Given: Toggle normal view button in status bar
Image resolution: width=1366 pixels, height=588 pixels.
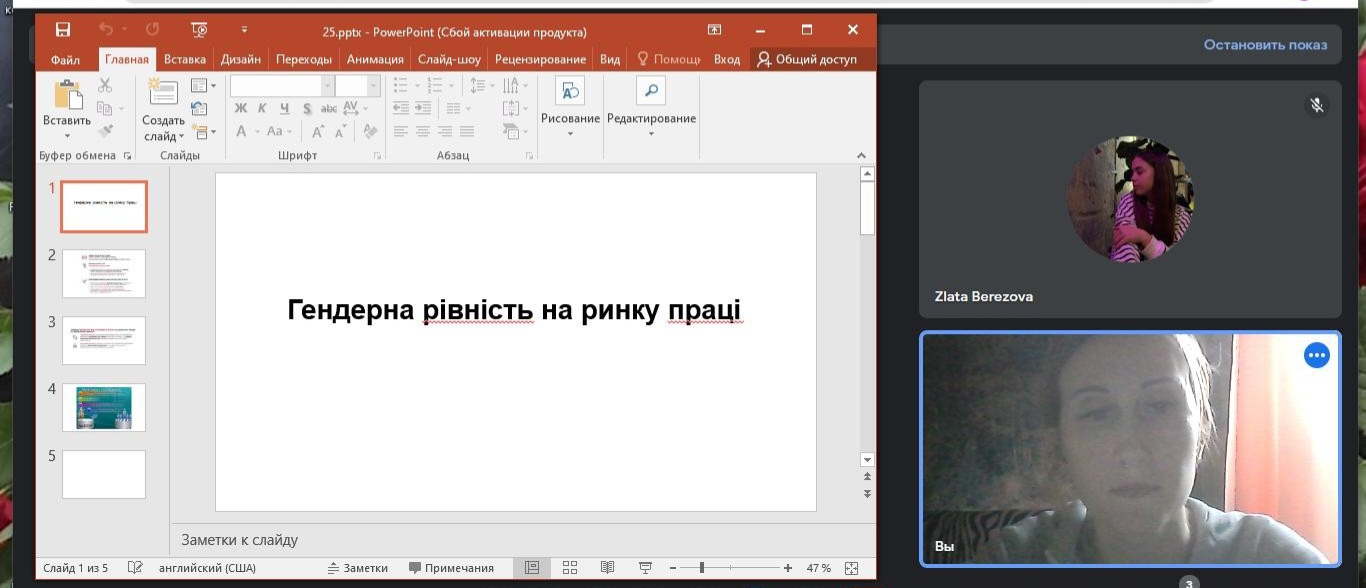Looking at the screenshot, I should point(532,568).
